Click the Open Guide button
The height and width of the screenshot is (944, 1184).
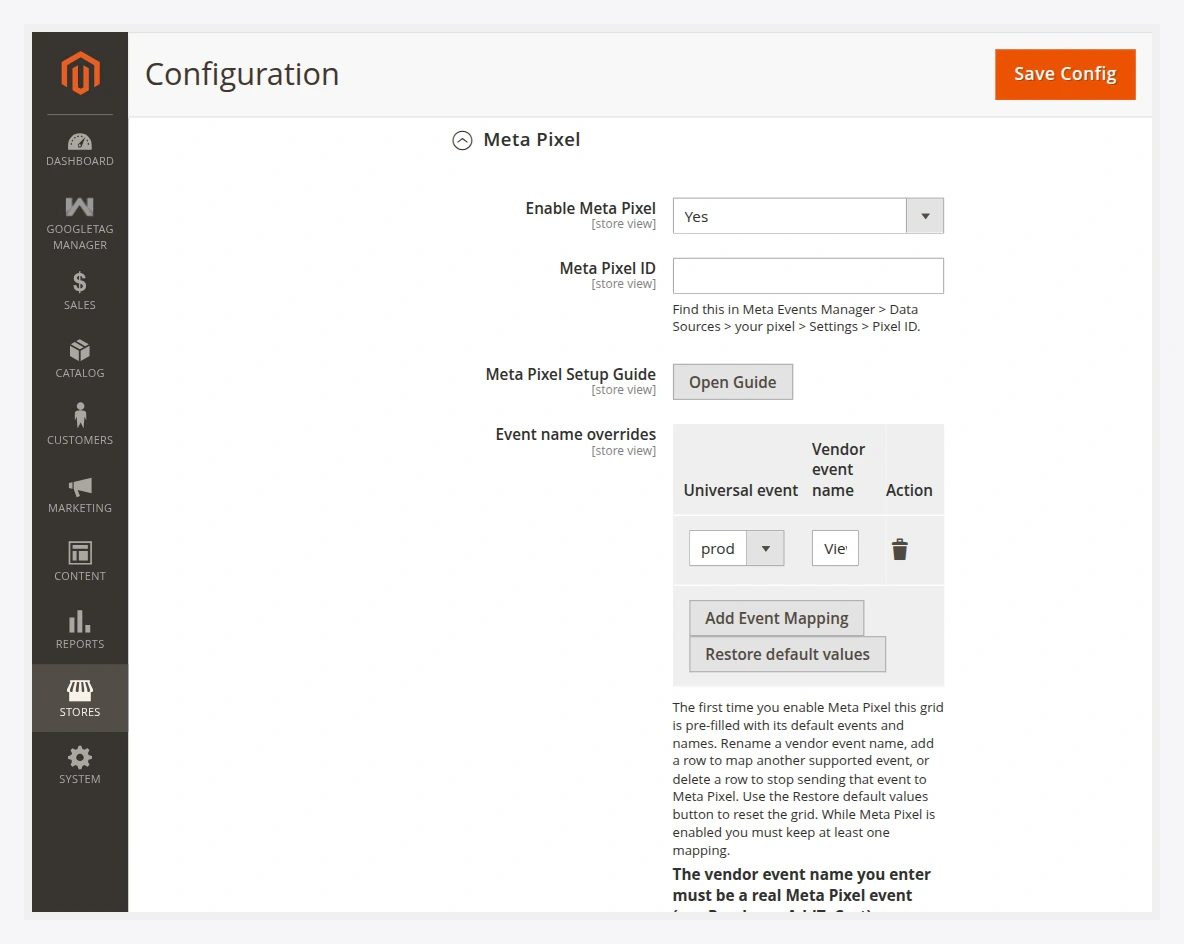click(732, 382)
